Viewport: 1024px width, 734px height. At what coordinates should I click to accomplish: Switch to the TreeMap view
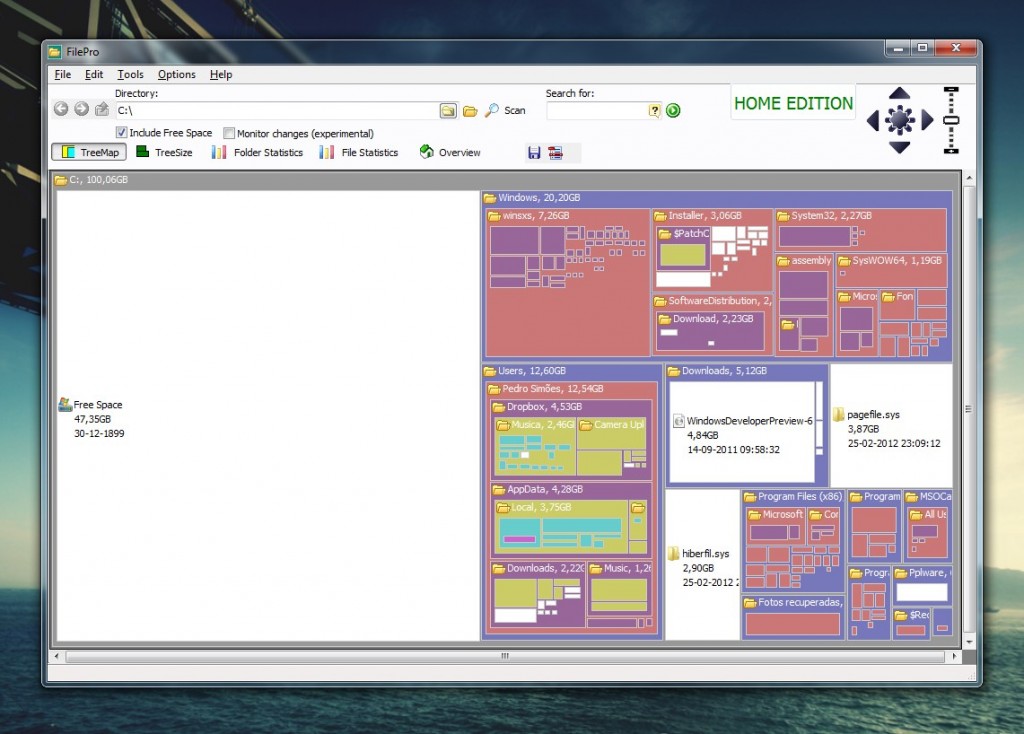[x=89, y=152]
